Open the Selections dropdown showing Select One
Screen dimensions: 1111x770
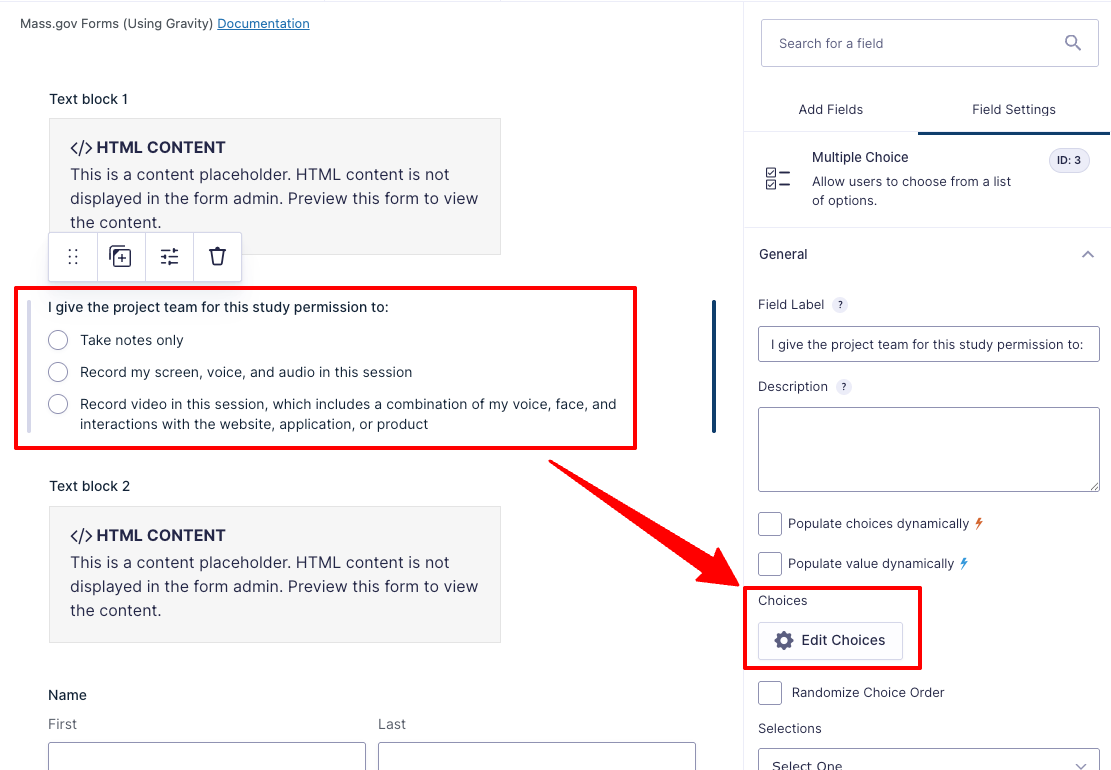tap(928, 761)
